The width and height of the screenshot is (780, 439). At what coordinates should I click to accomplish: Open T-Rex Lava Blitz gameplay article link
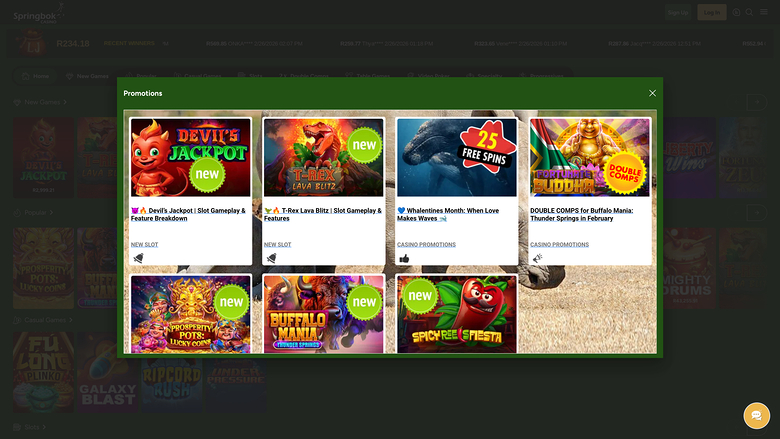pos(323,214)
